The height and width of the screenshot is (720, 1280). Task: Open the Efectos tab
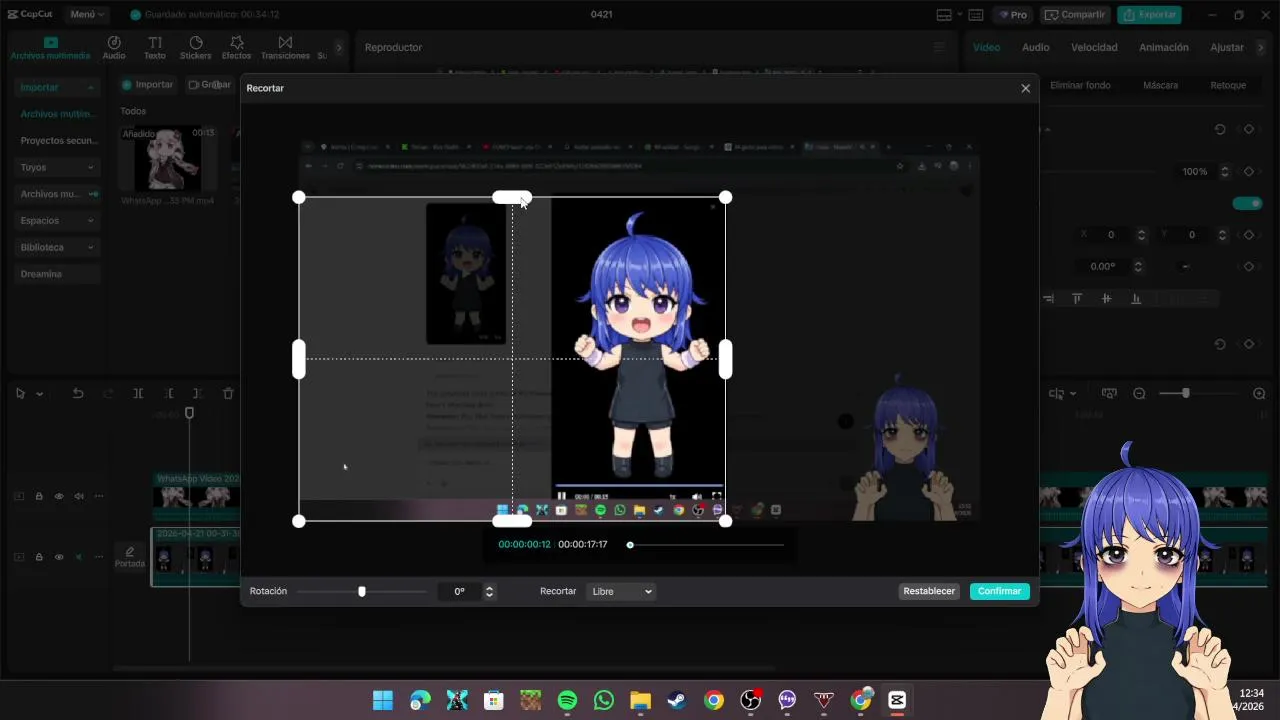(237, 48)
